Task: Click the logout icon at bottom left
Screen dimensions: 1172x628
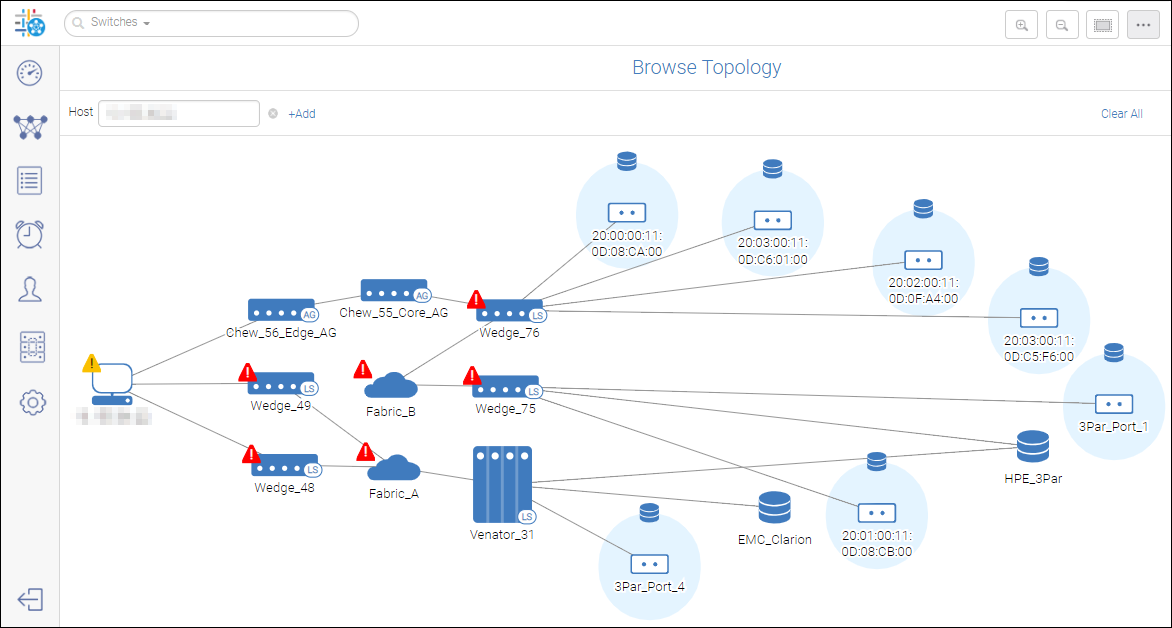Action: (x=30, y=599)
